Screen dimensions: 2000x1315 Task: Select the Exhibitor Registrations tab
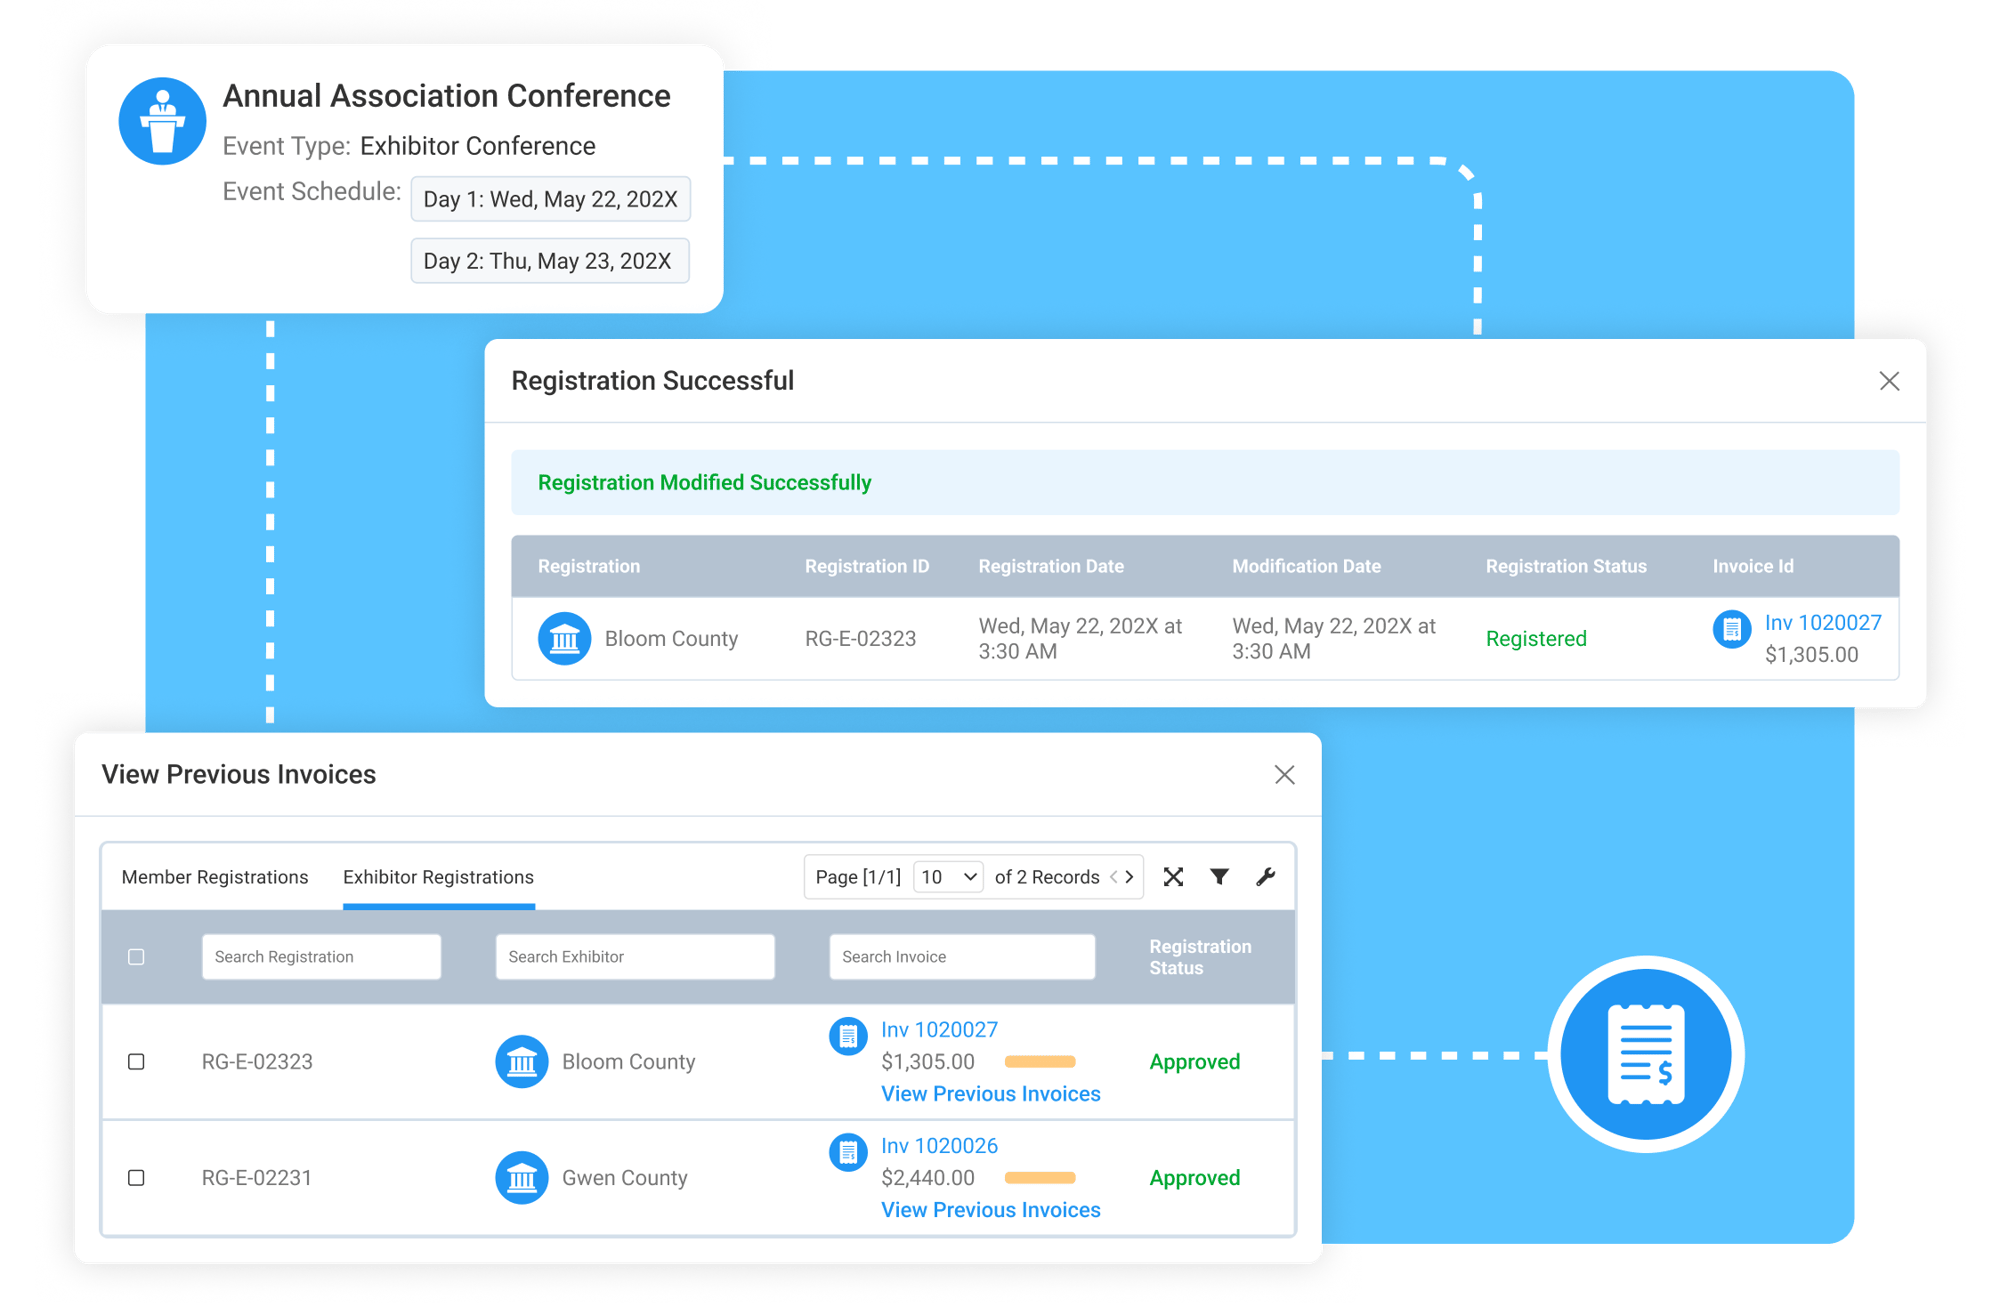pyautogui.click(x=438, y=877)
